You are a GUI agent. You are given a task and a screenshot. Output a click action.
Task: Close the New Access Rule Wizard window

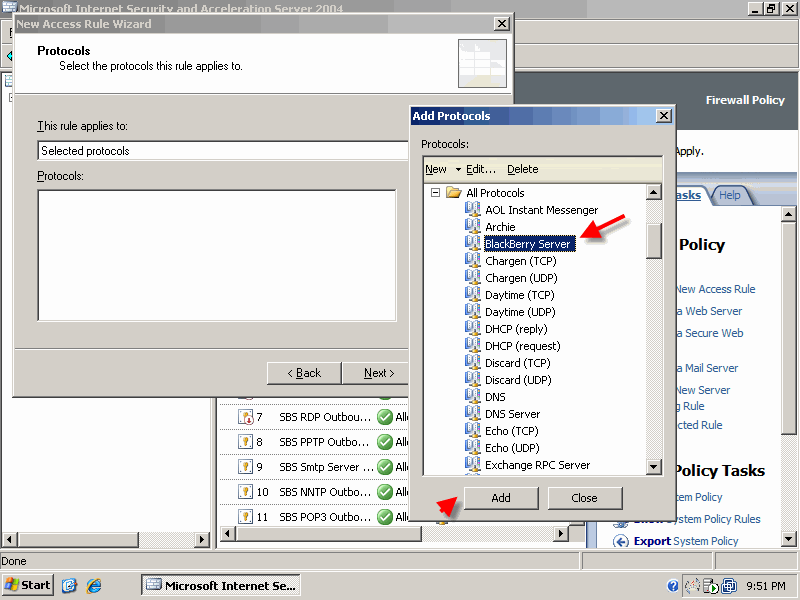coord(502,23)
